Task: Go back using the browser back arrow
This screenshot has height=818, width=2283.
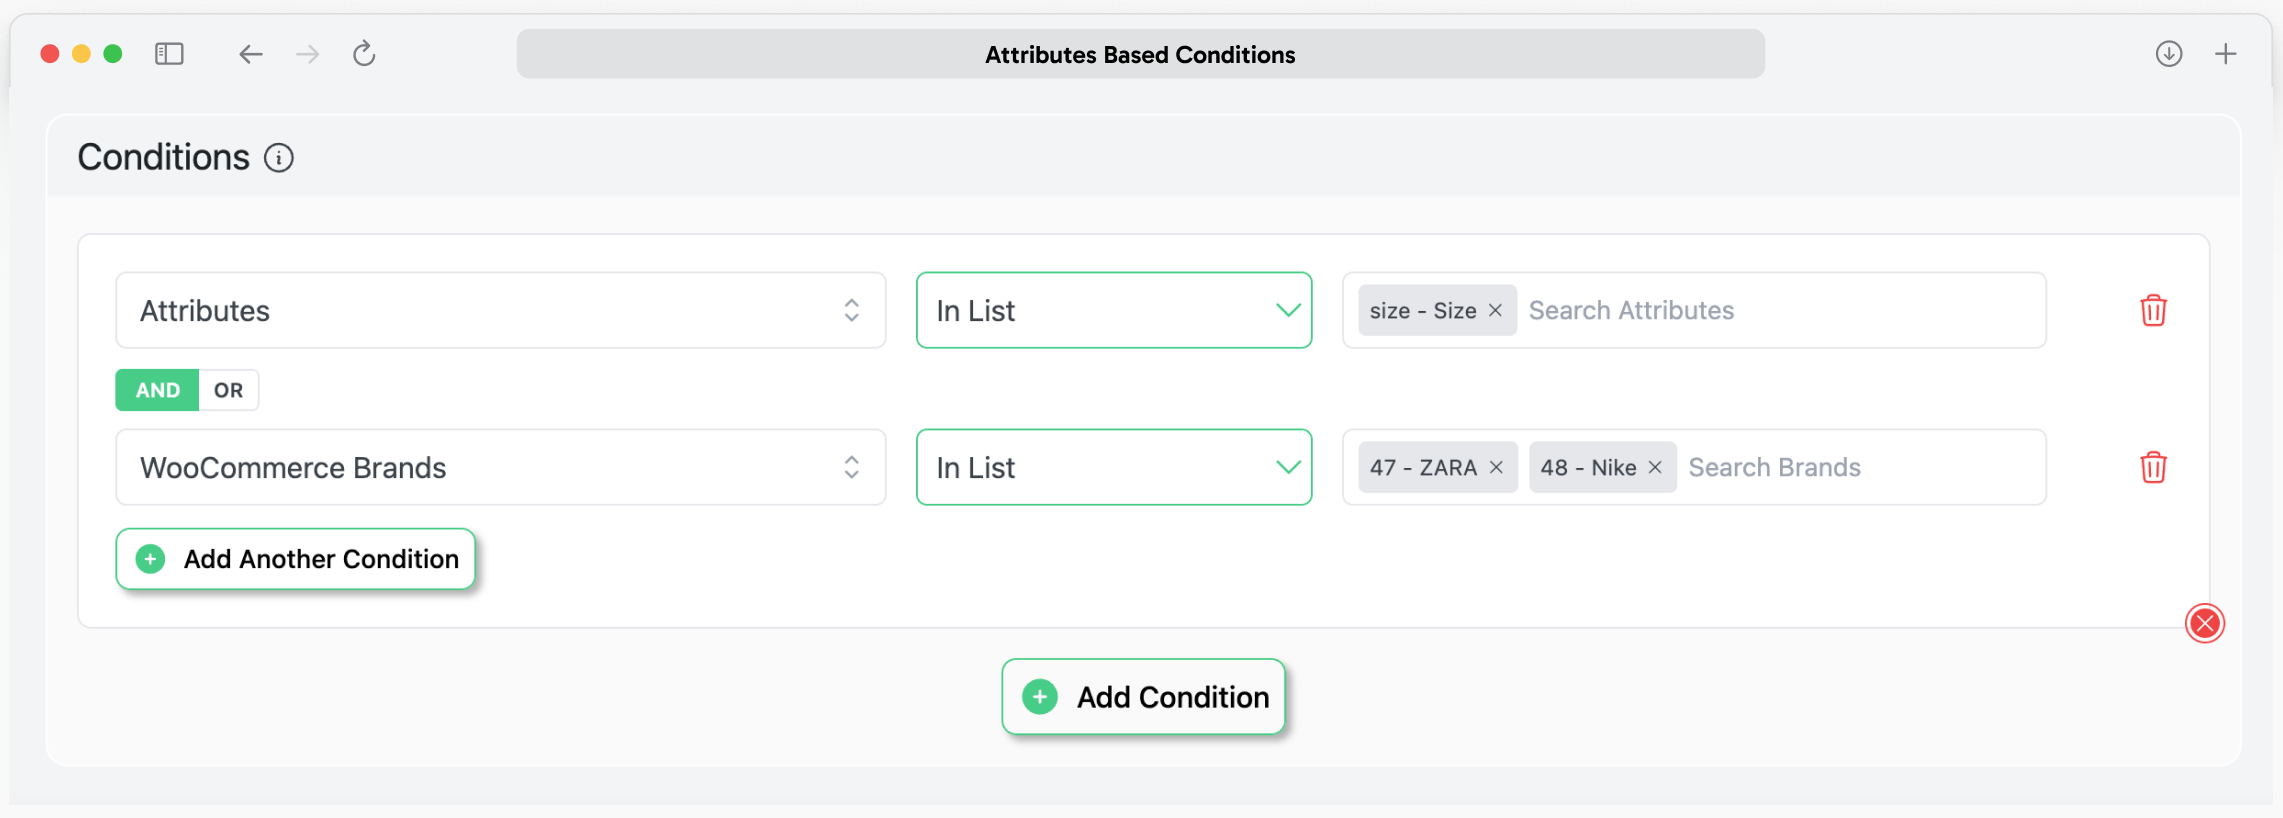Action: [x=250, y=54]
